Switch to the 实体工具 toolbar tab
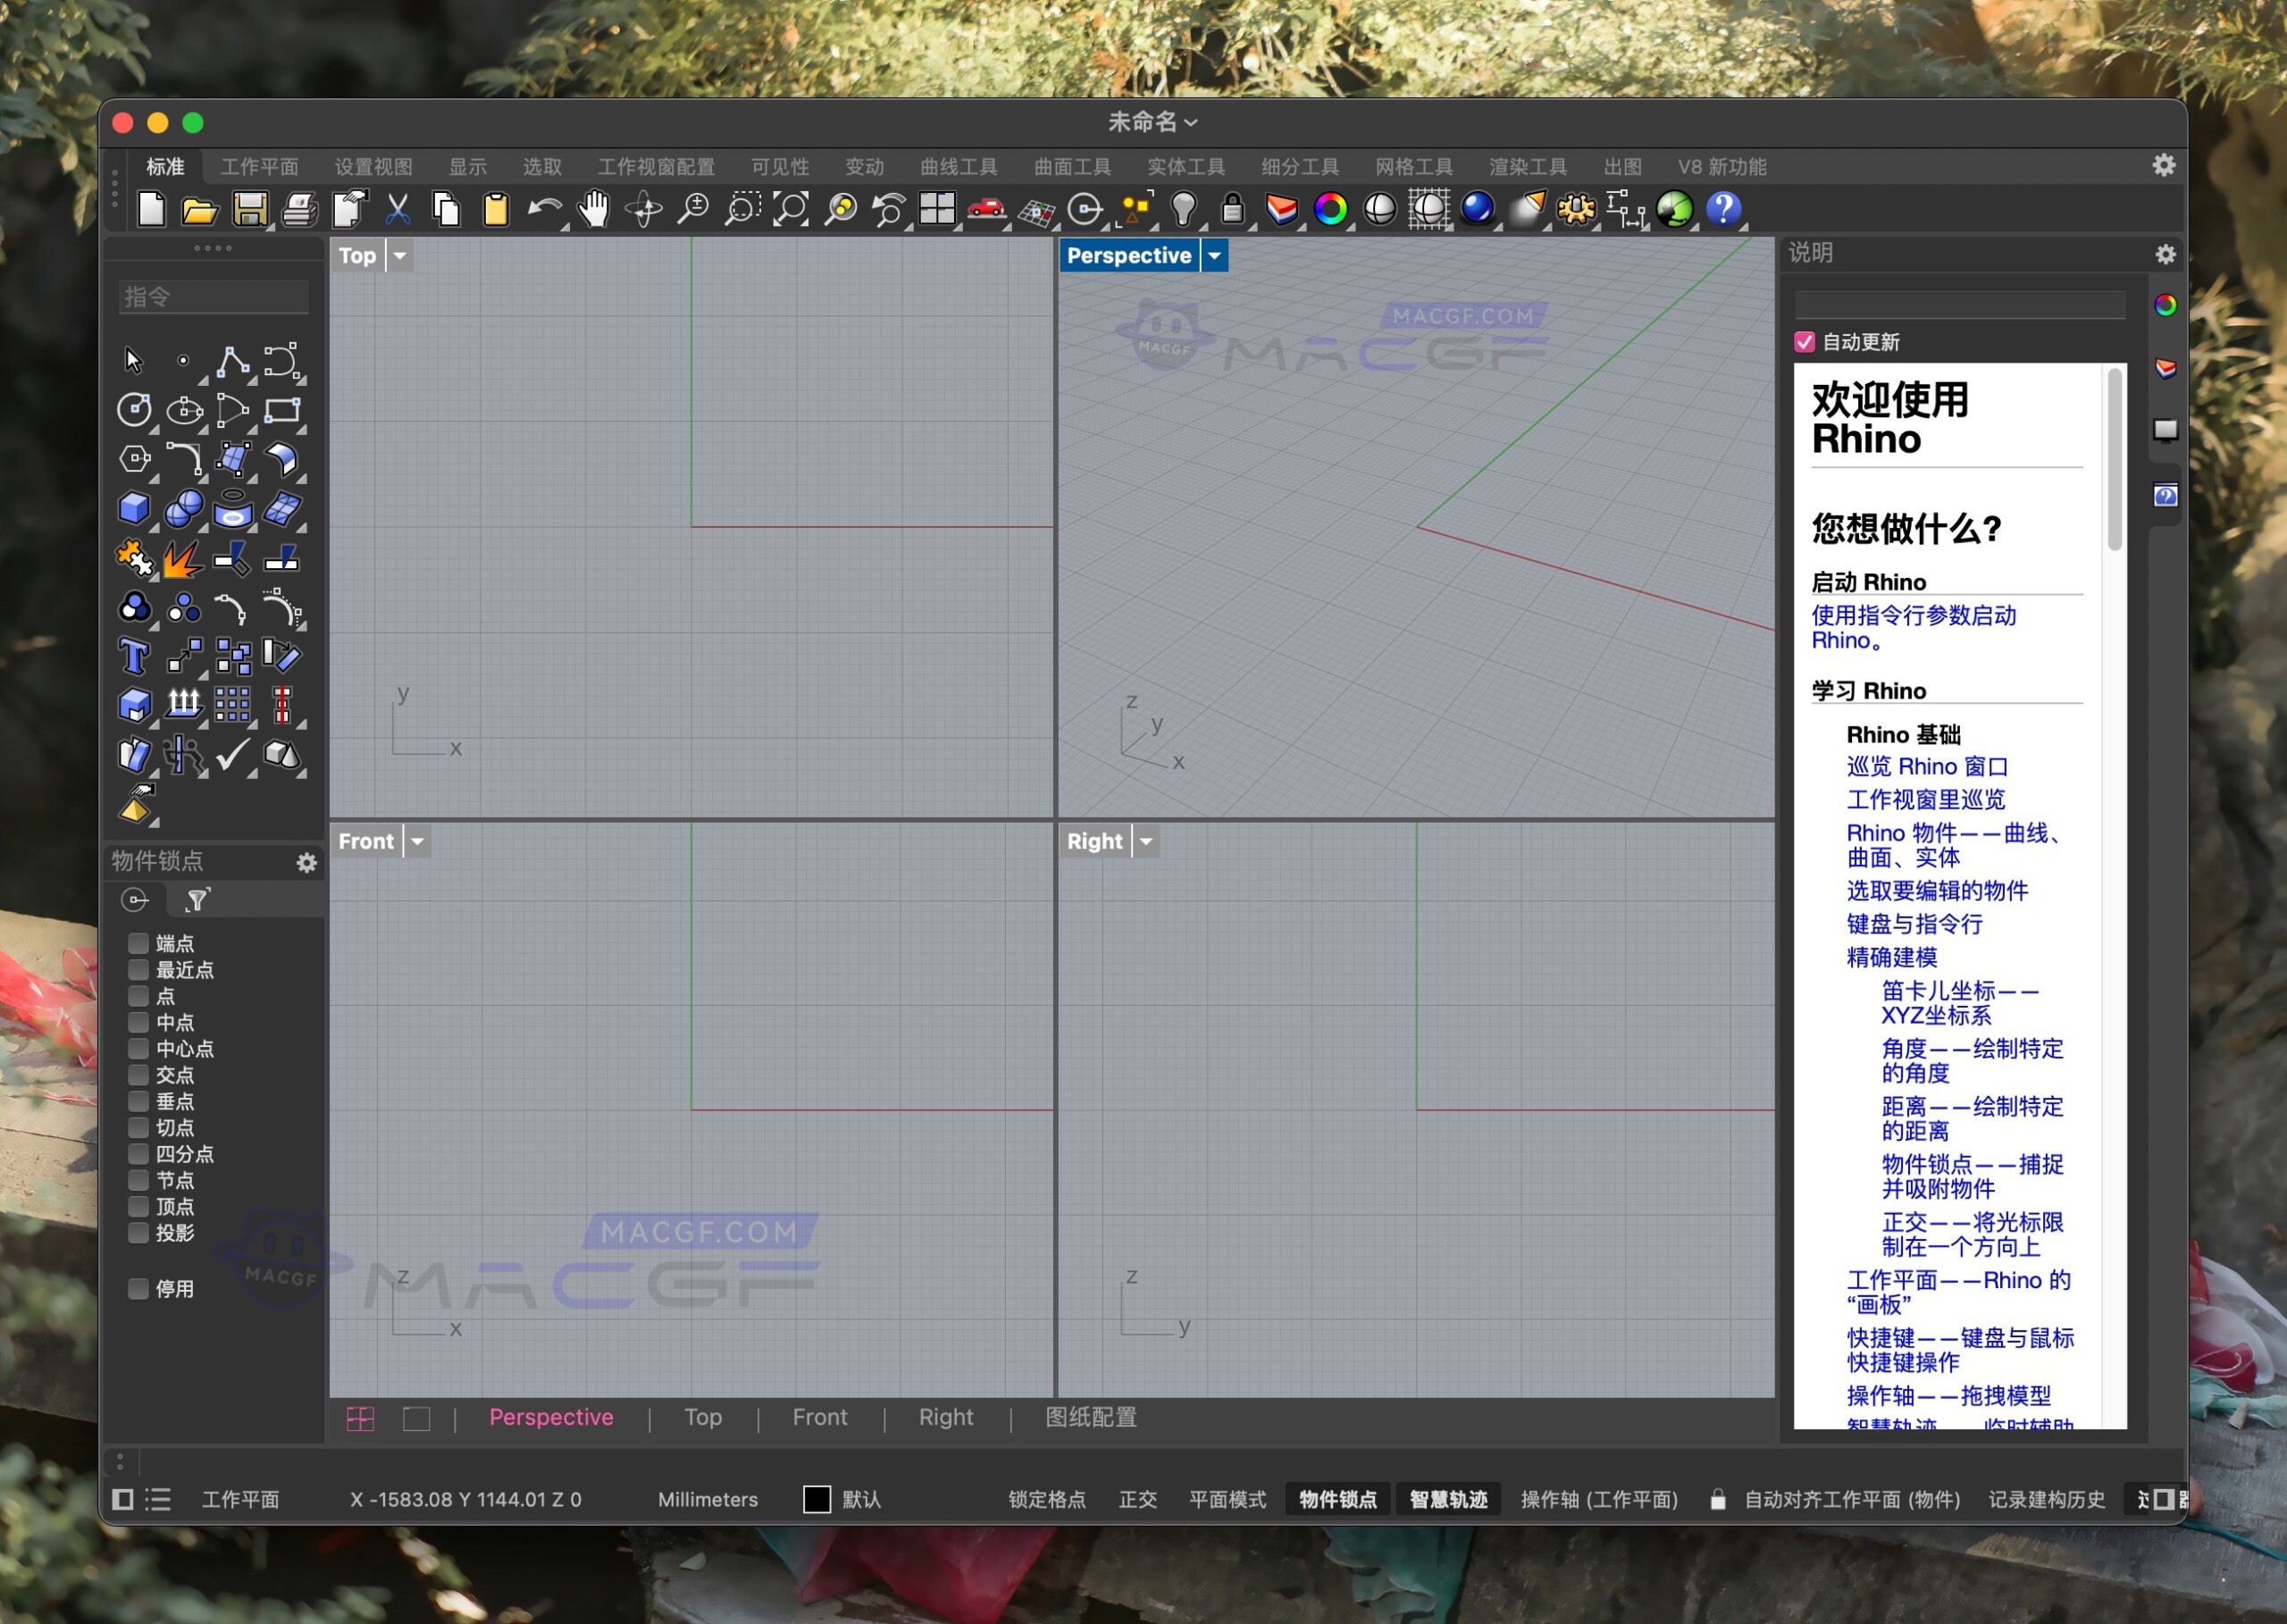The width and height of the screenshot is (2287, 1624). tap(1185, 167)
